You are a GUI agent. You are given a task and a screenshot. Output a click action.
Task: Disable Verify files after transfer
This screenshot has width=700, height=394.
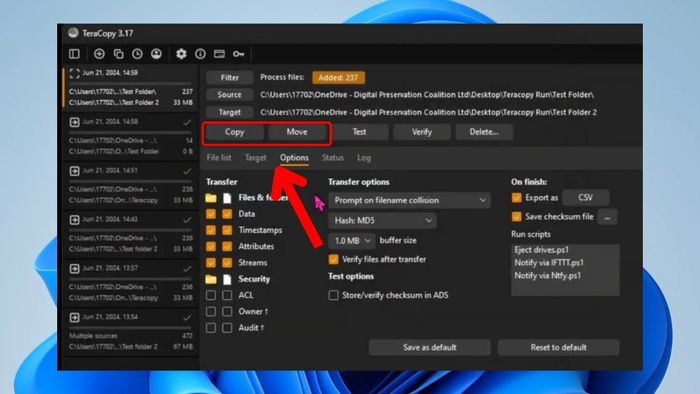333,259
